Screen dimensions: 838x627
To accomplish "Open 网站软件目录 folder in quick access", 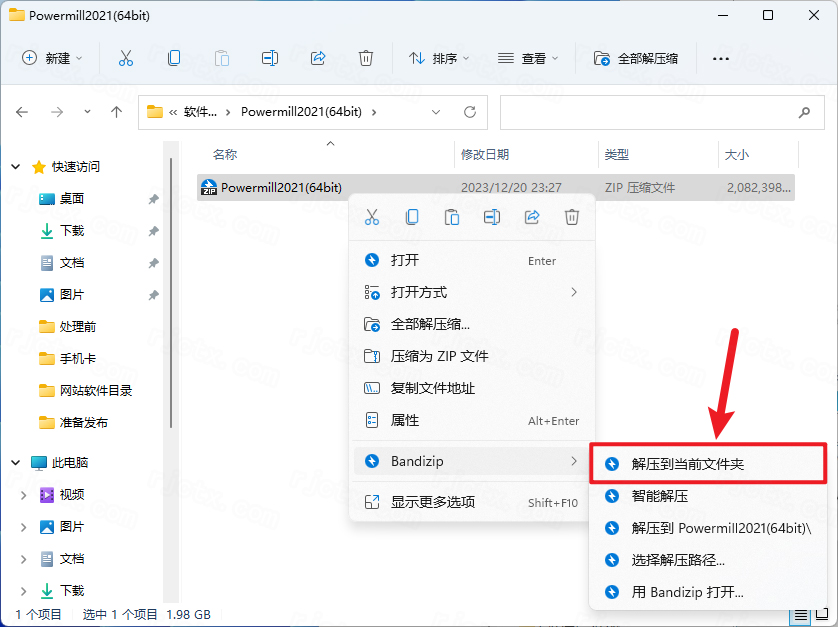I will coord(86,391).
